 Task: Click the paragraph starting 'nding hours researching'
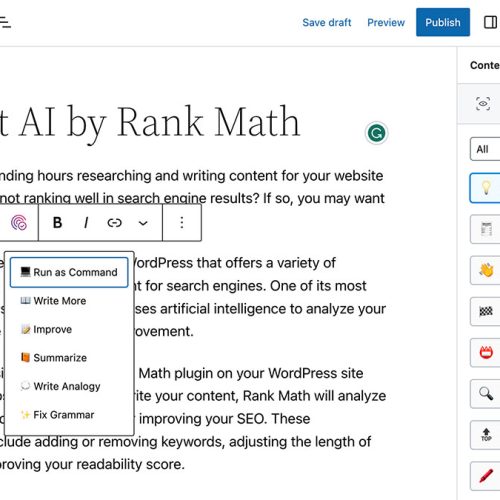pos(192,187)
